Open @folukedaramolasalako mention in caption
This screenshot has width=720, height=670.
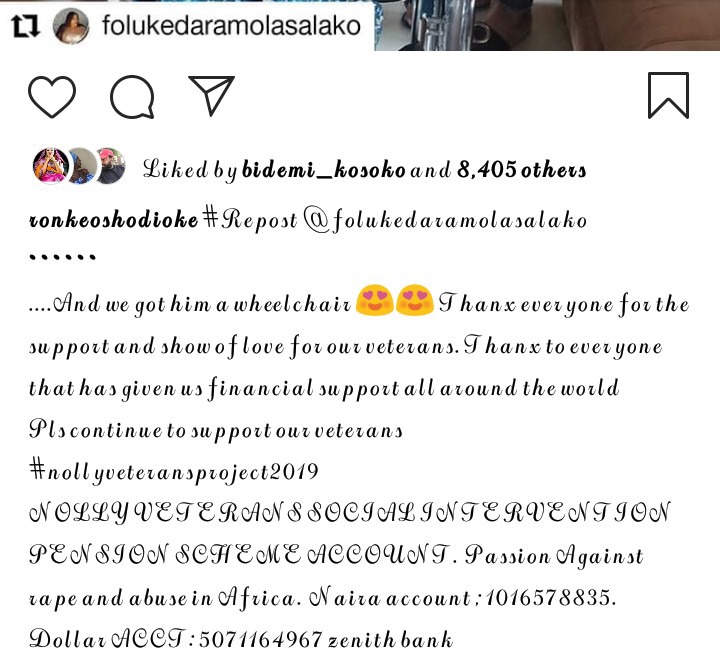pos(445,220)
